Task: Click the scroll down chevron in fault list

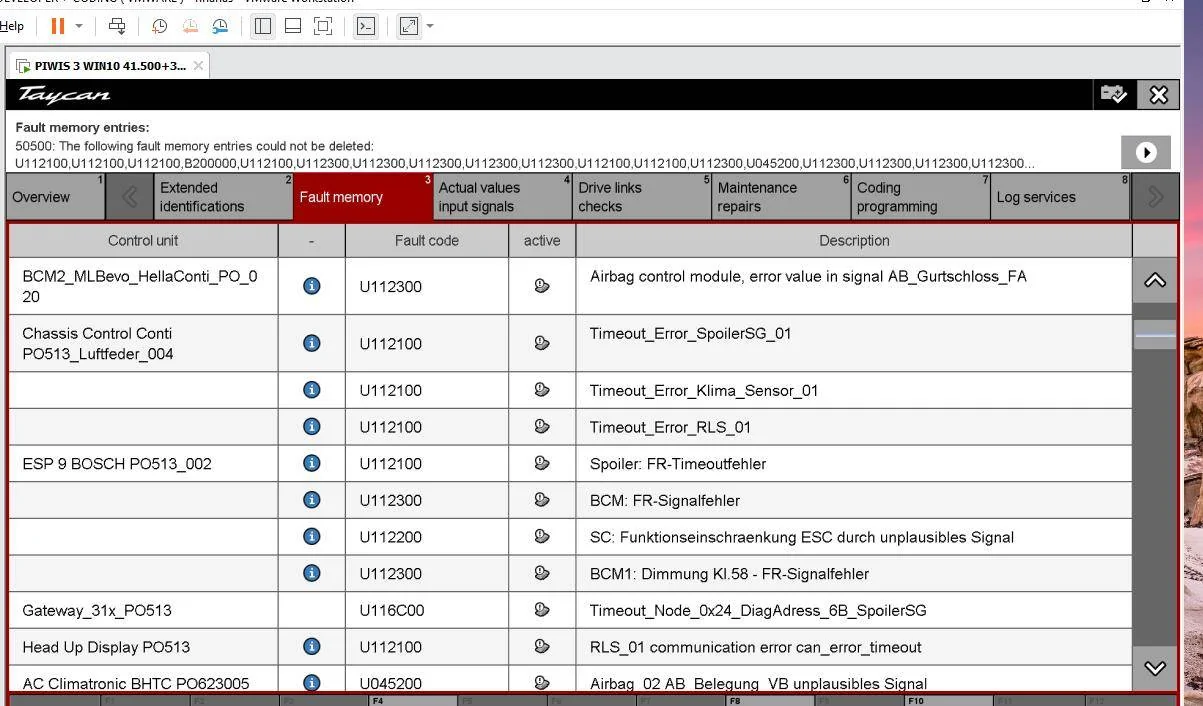Action: click(1155, 668)
